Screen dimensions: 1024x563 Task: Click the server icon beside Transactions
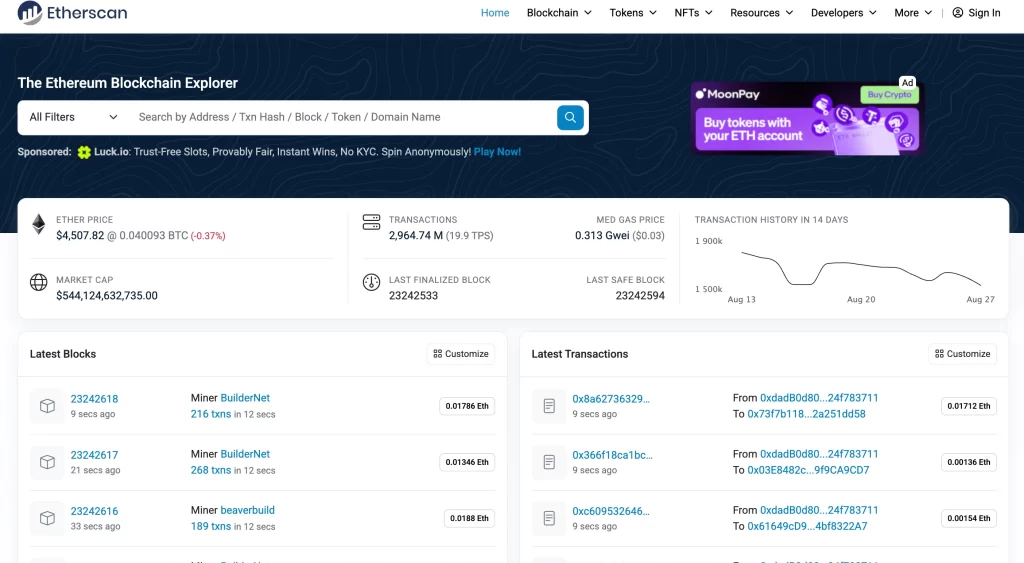click(371, 222)
